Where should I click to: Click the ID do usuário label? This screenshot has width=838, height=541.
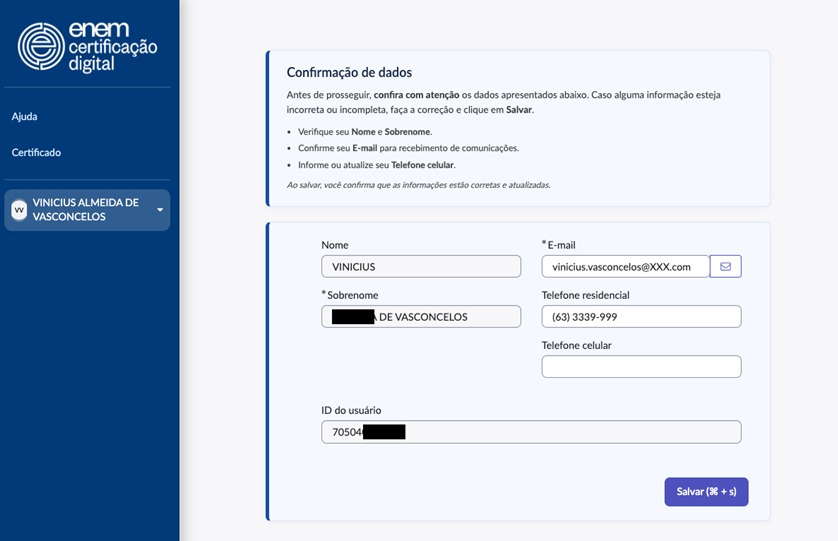click(351, 410)
